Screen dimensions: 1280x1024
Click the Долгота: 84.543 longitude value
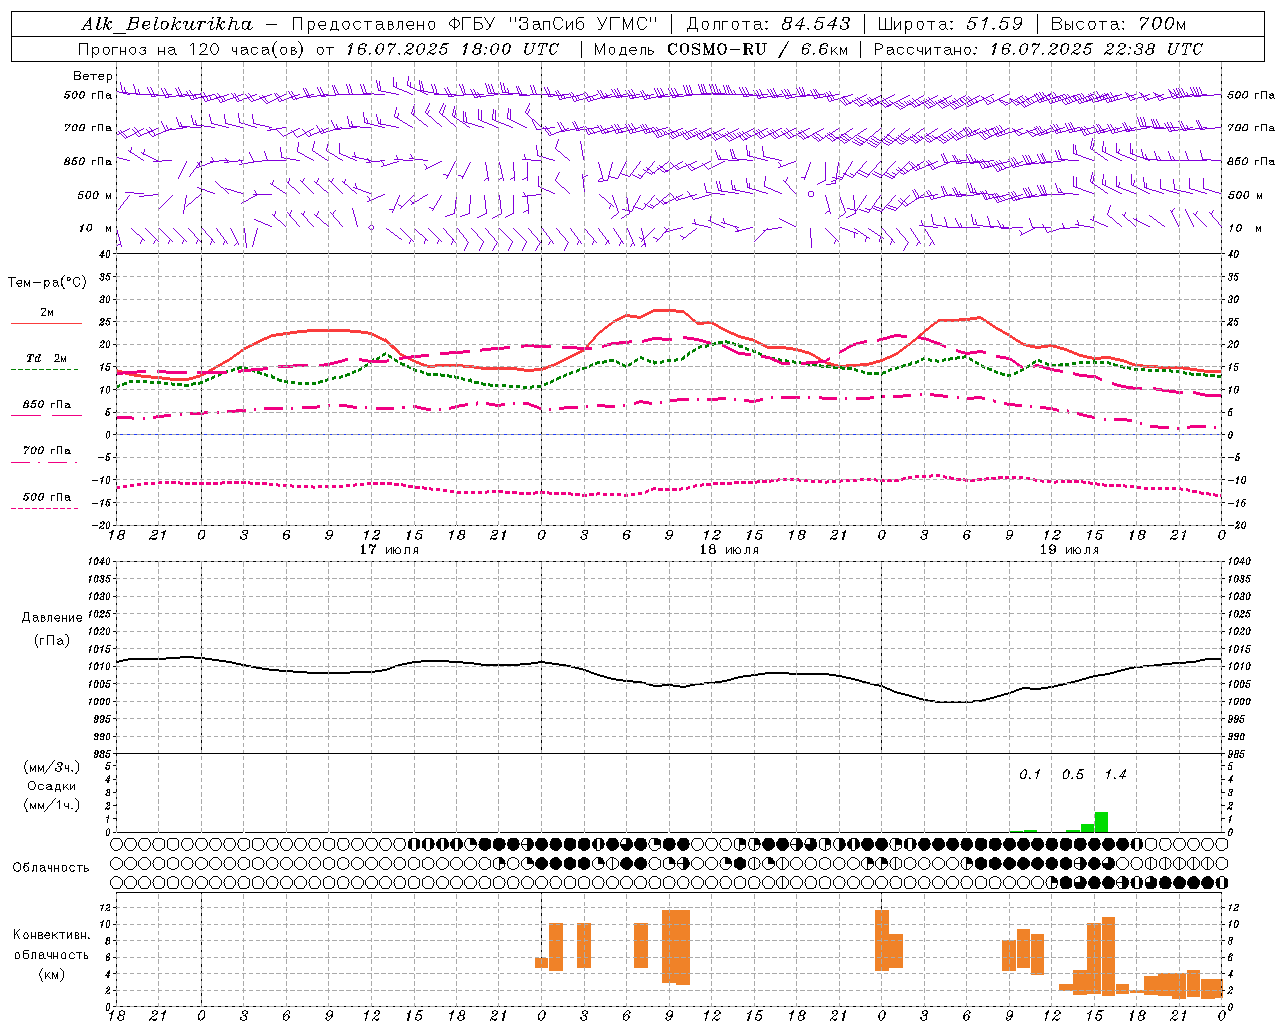[769, 24]
